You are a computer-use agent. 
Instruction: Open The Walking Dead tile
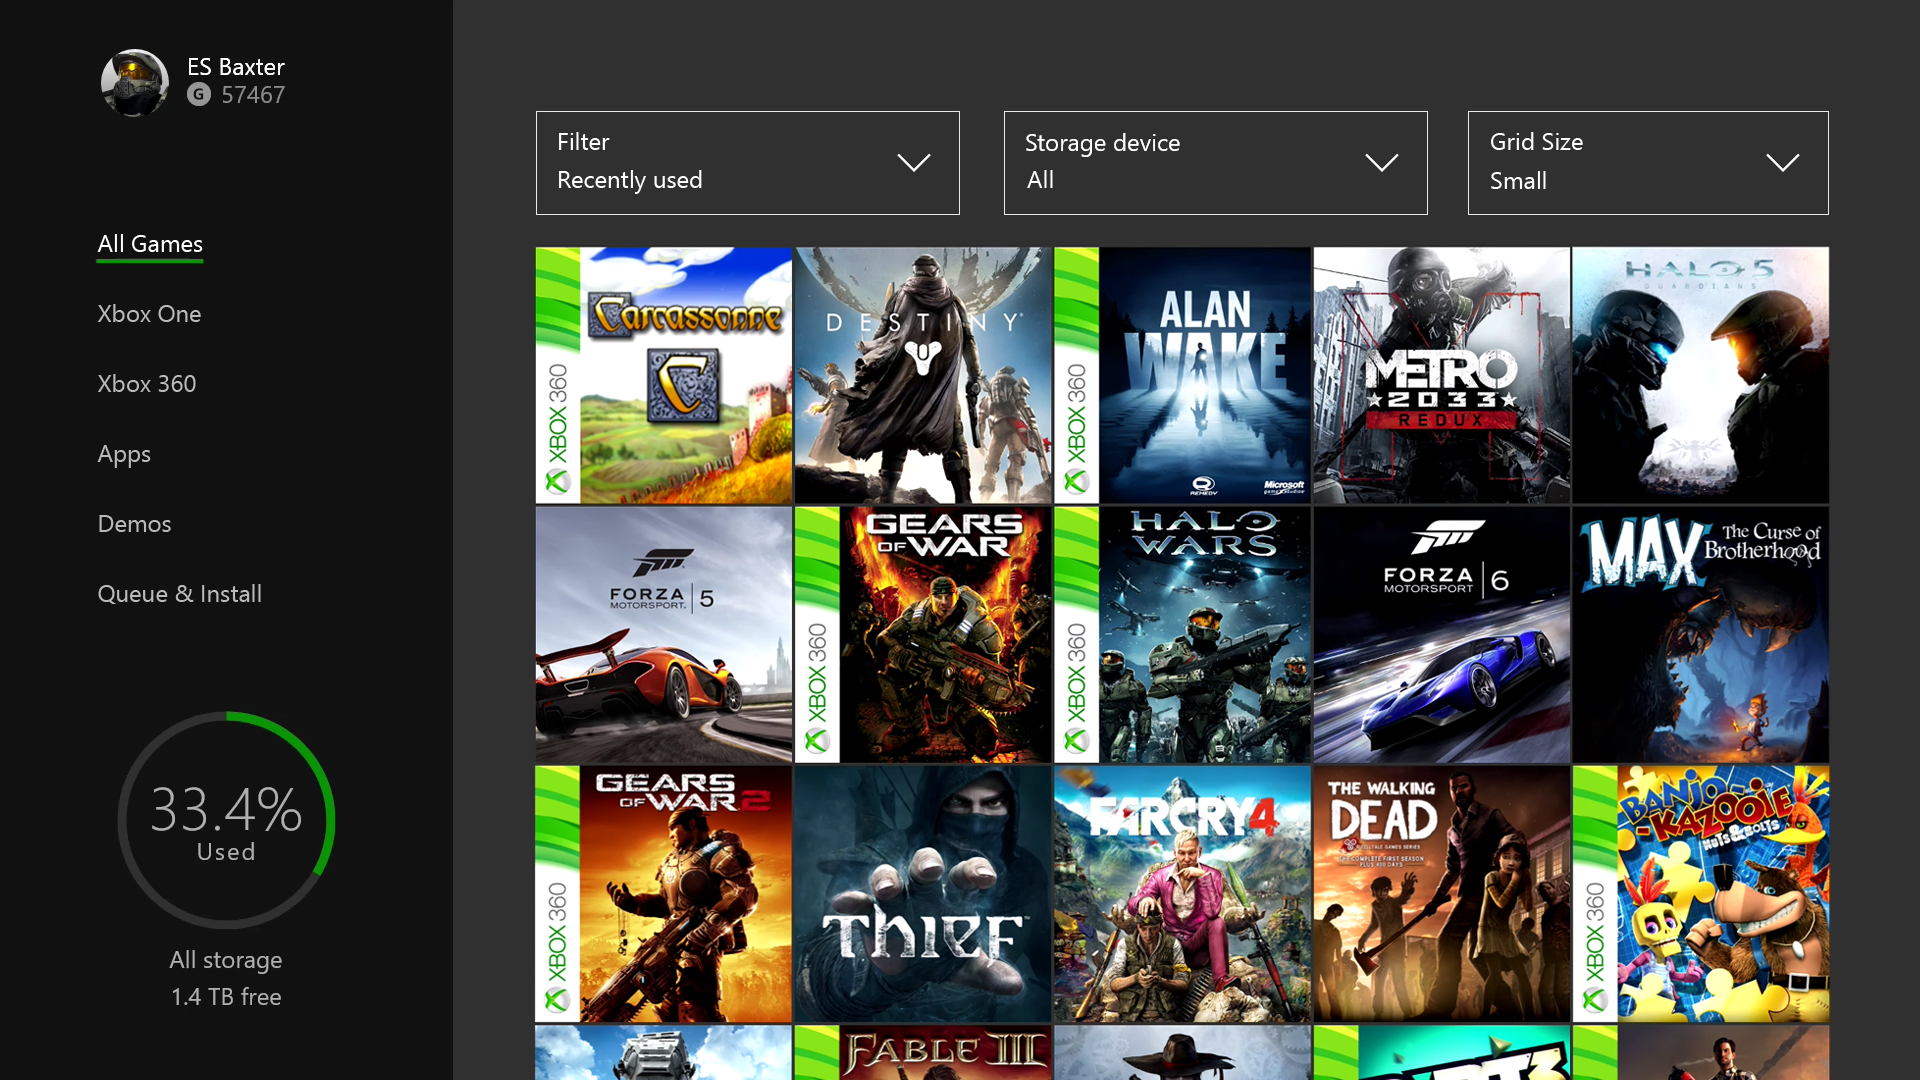[1441, 894]
